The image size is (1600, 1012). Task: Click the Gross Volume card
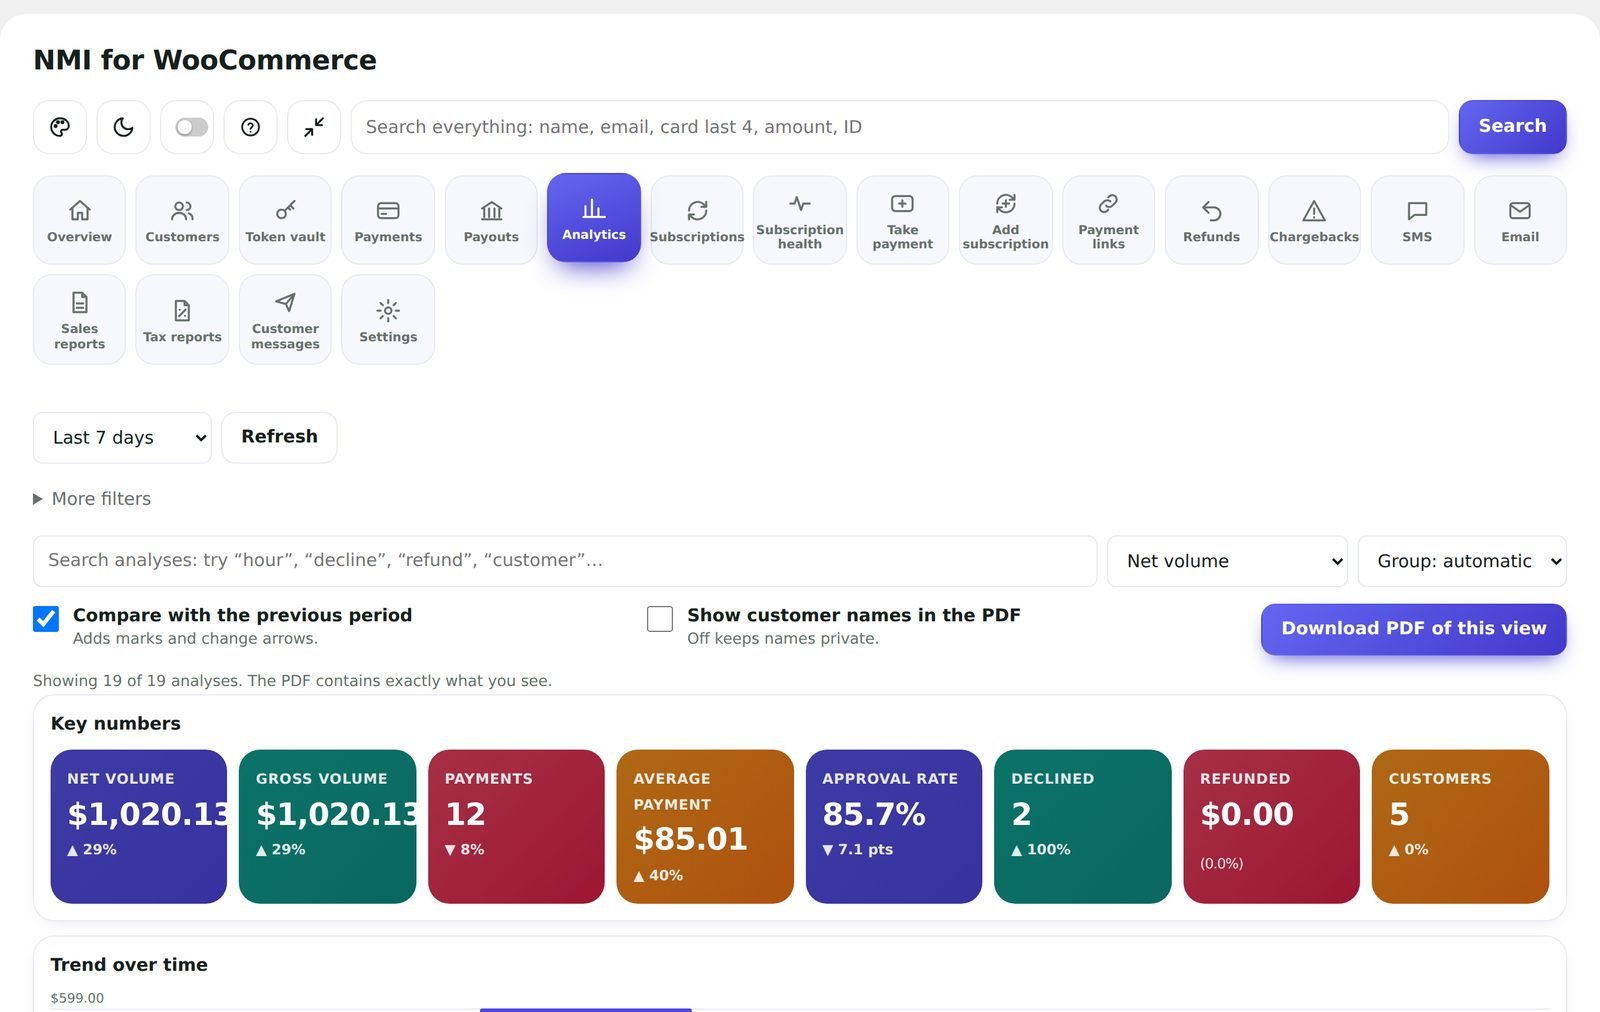pos(327,827)
